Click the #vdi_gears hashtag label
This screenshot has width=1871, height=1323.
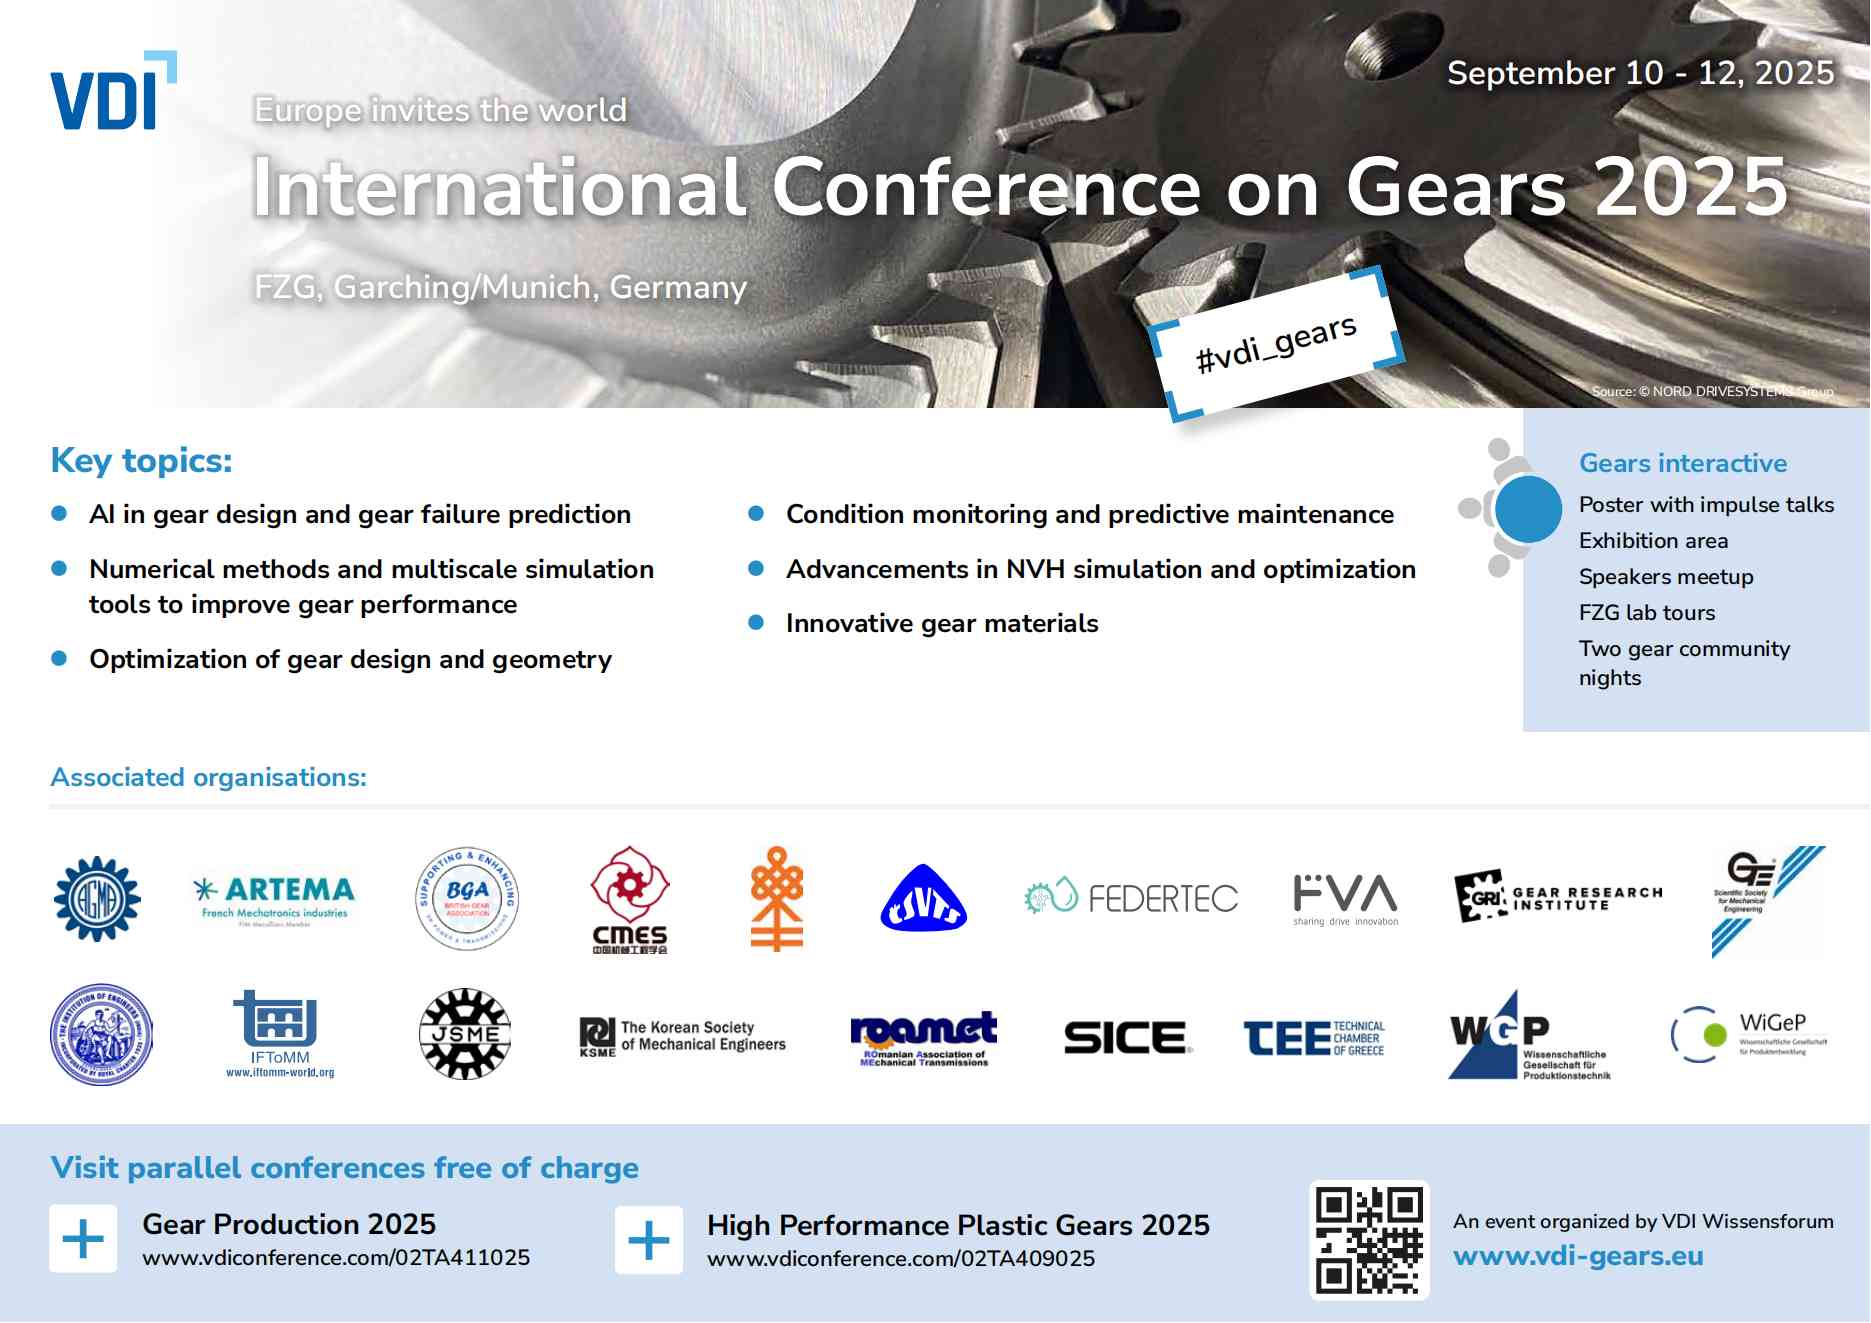click(1276, 343)
